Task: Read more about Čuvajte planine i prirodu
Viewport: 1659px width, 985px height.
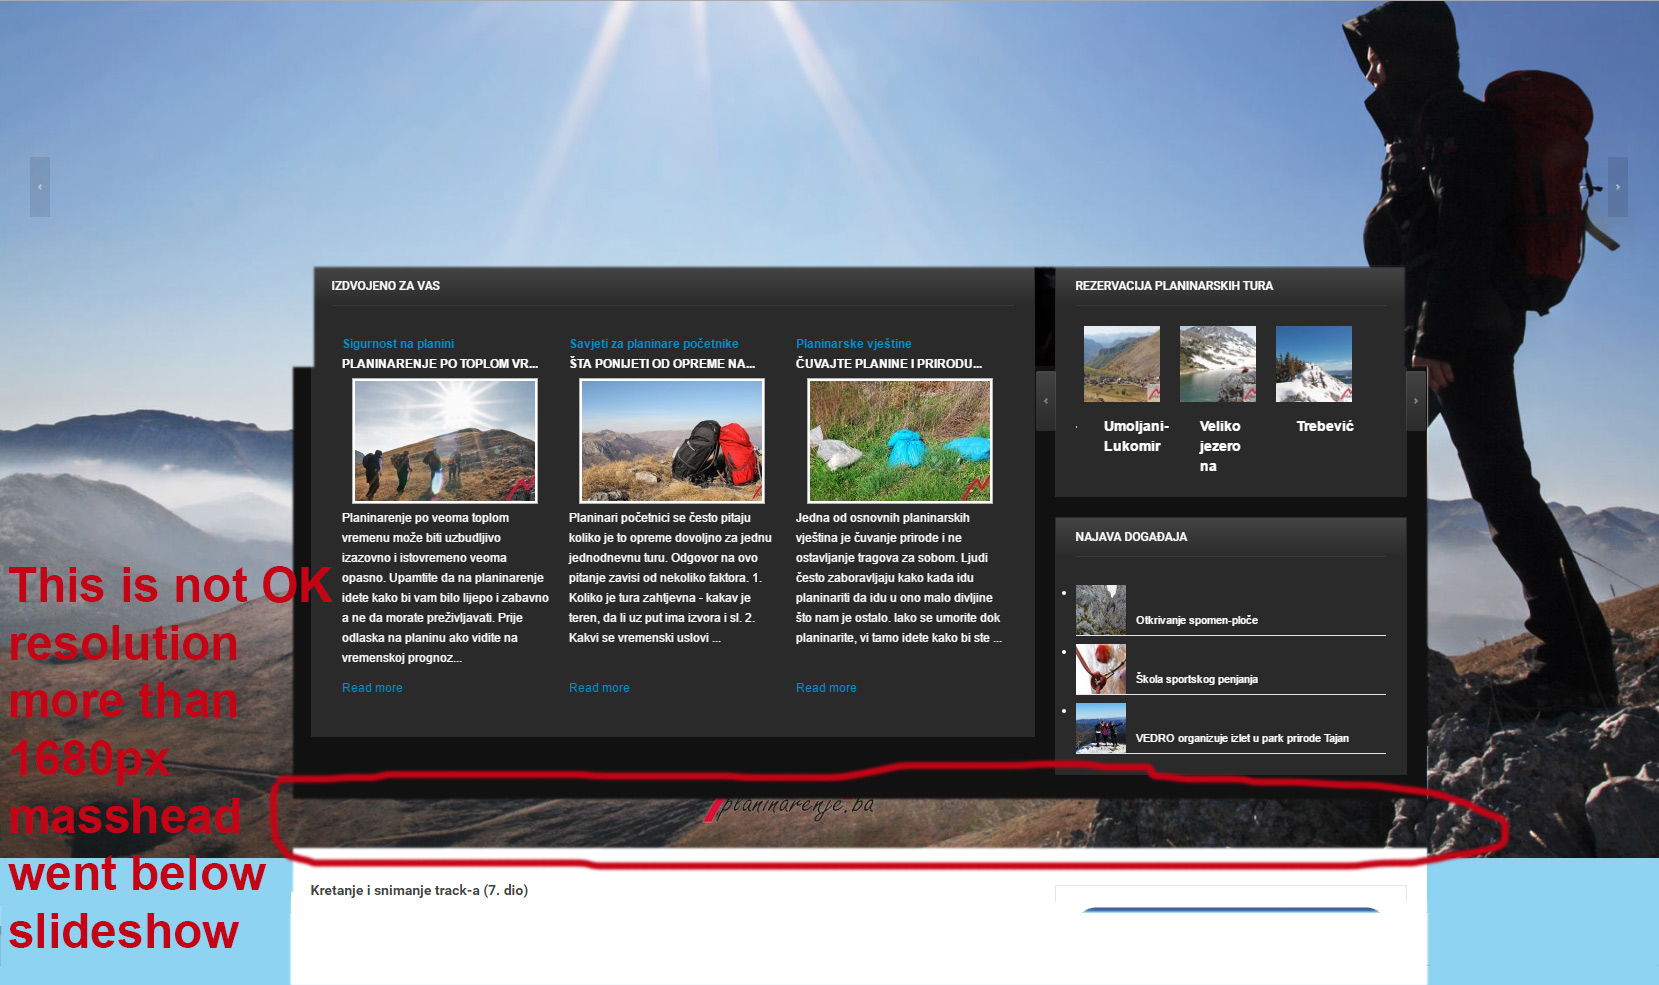Action: (x=826, y=688)
